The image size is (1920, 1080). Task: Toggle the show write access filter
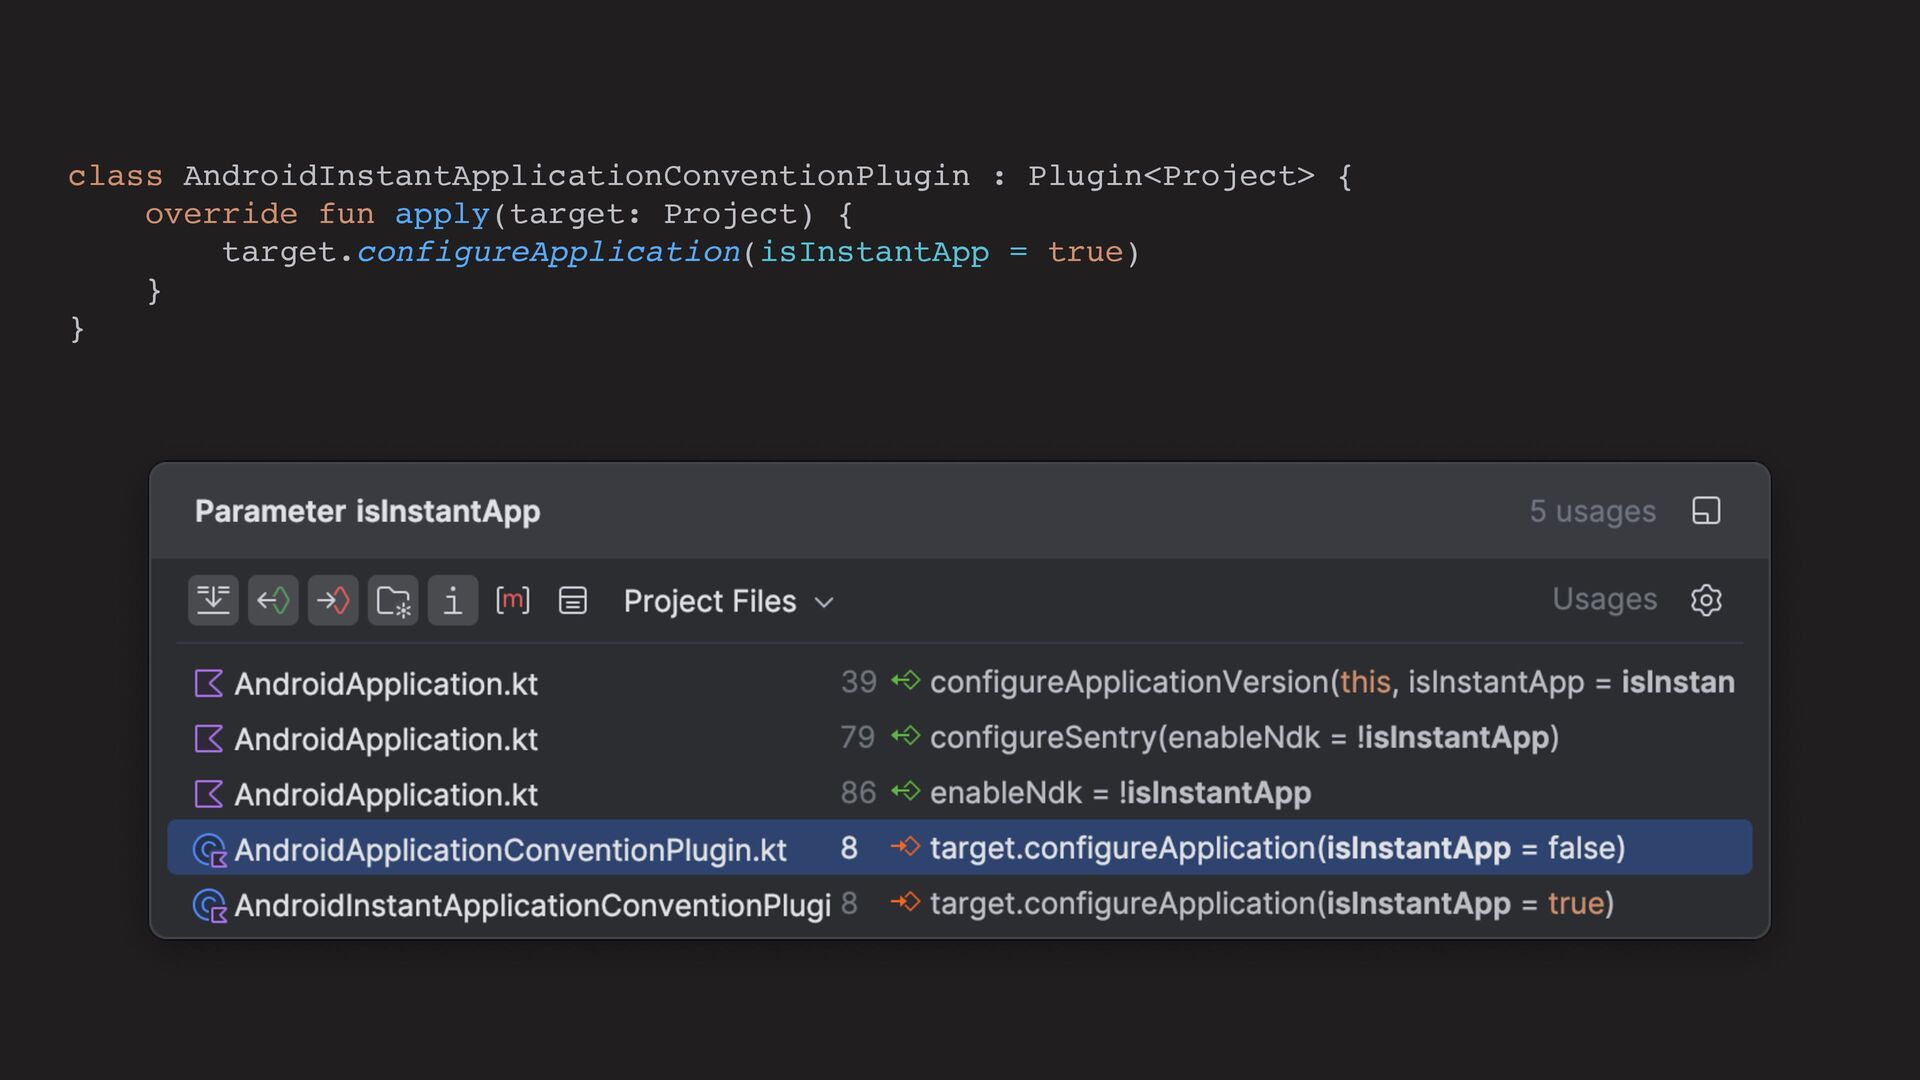[x=333, y=600]
